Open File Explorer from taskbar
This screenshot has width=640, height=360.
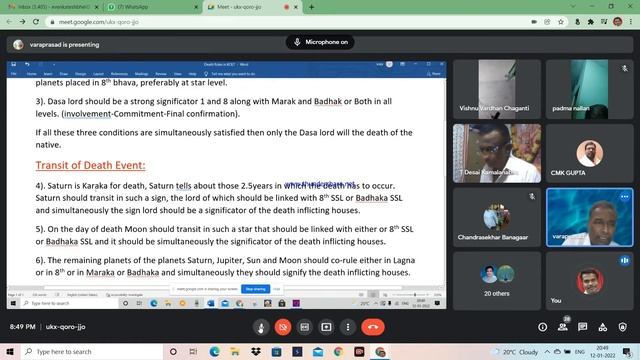(235, 351)
